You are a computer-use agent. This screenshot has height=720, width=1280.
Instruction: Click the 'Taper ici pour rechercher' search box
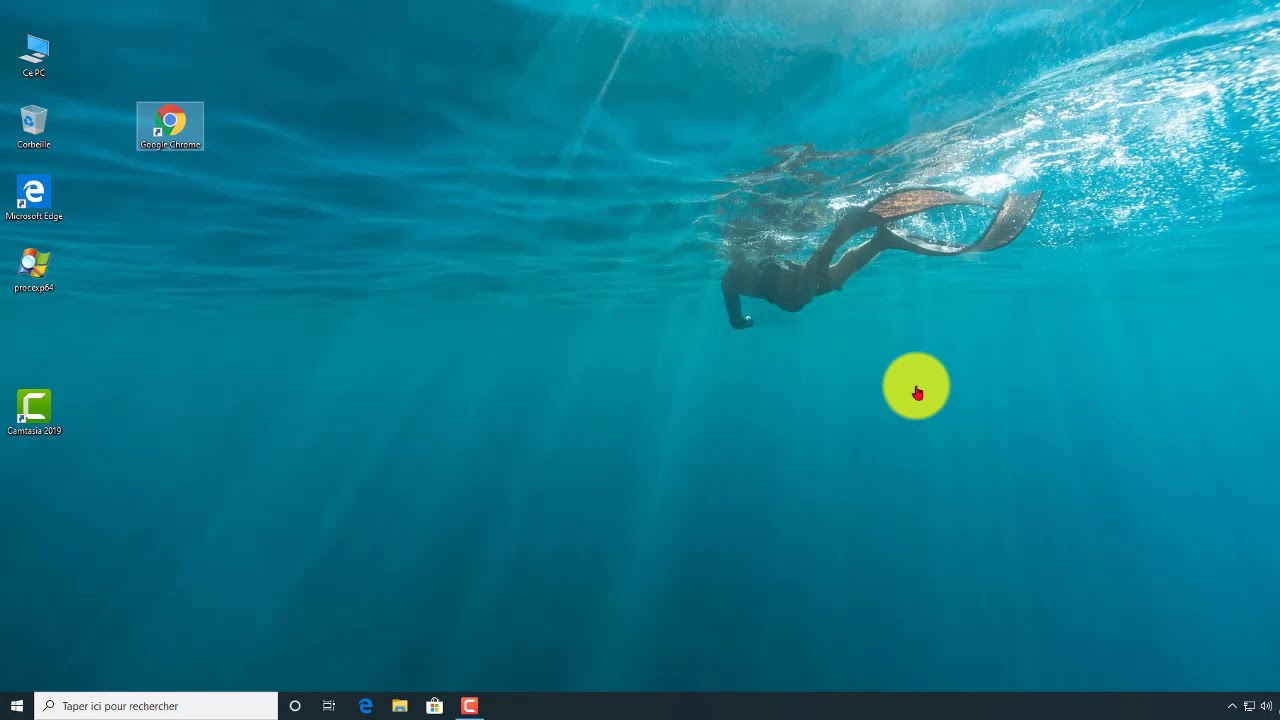(x=157, y=706)
